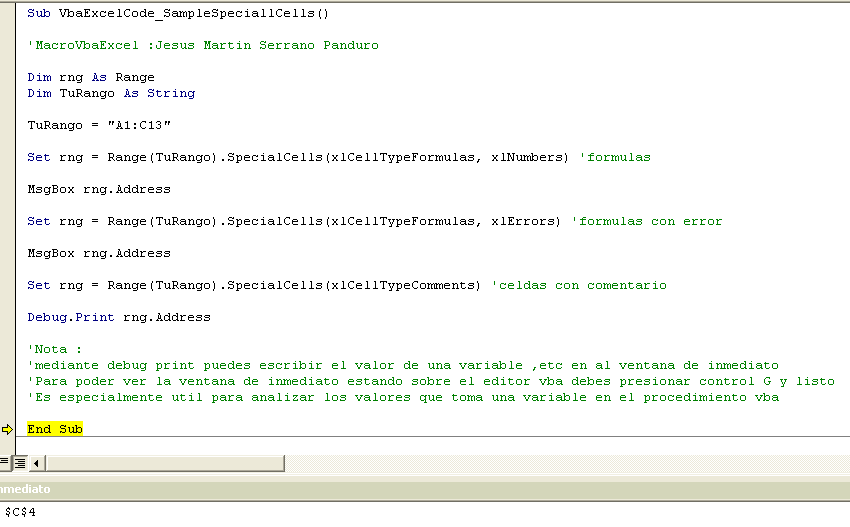The height and width of the screenshot is (527, 850).
Task: Click the highlighted "End Sub" line
Action: 55,429
